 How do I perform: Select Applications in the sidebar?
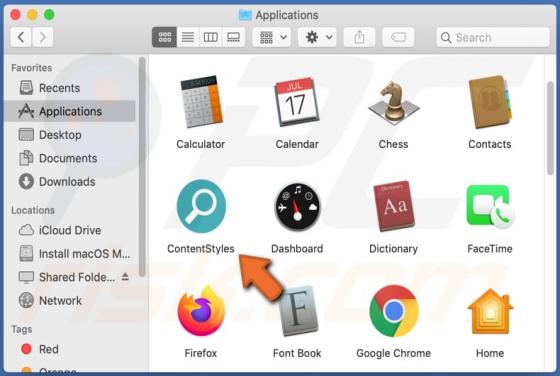click(70, 111)
